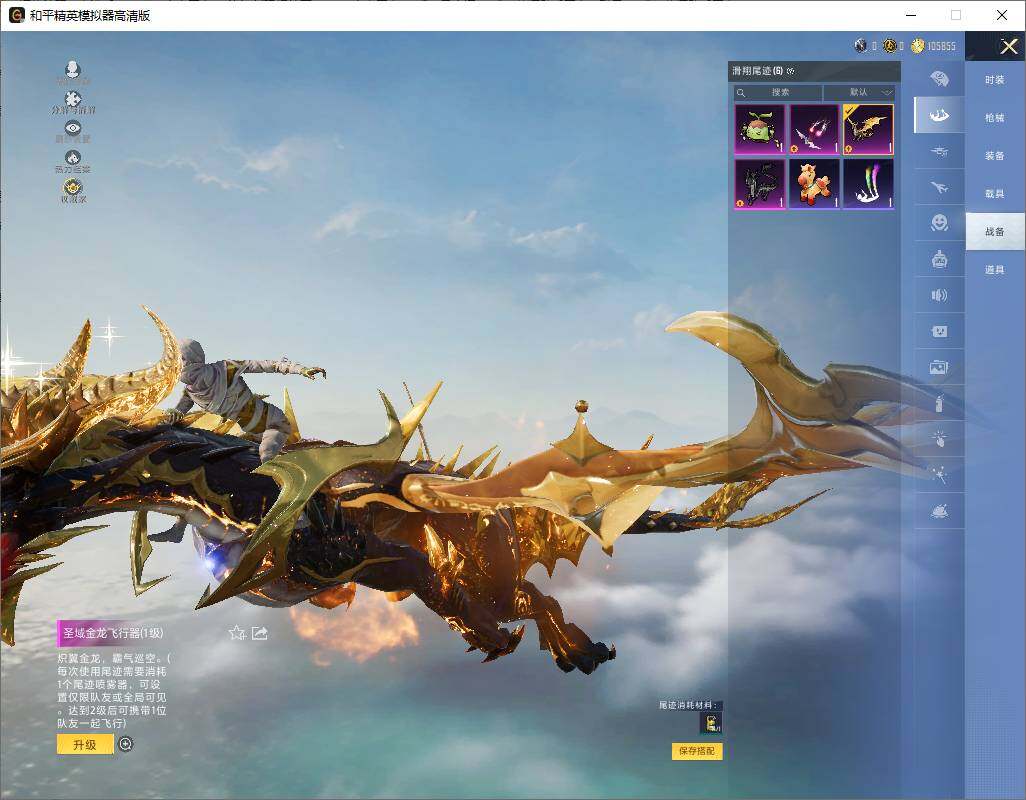Click the dark gold-rimmed currency icon

click(890, 45)
